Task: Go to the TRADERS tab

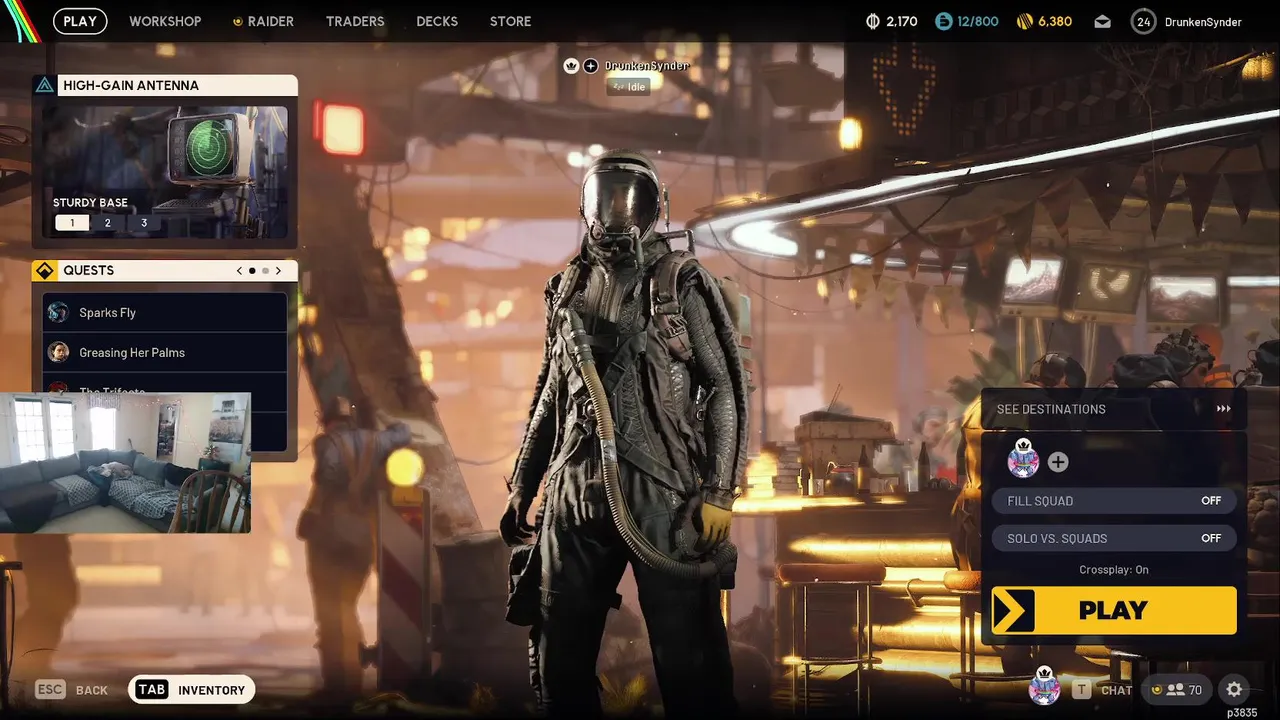Action: (355, 21)
